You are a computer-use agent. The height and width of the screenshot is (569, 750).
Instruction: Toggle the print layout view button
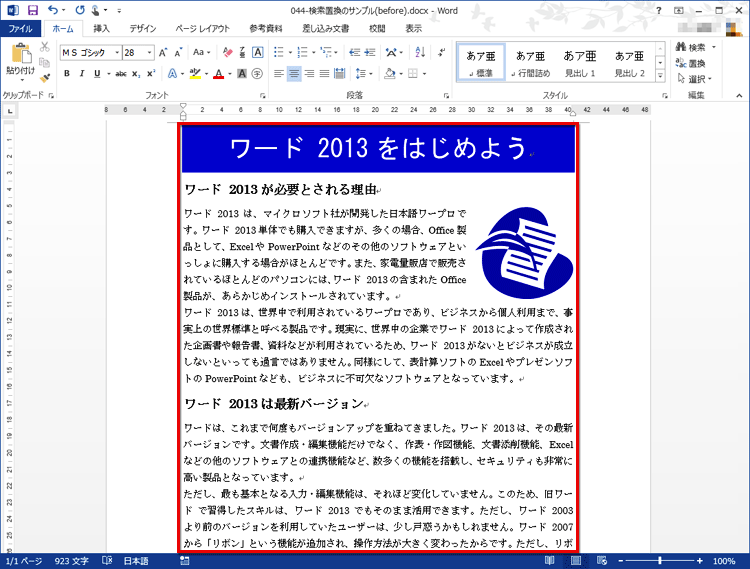tap(576, 560)
